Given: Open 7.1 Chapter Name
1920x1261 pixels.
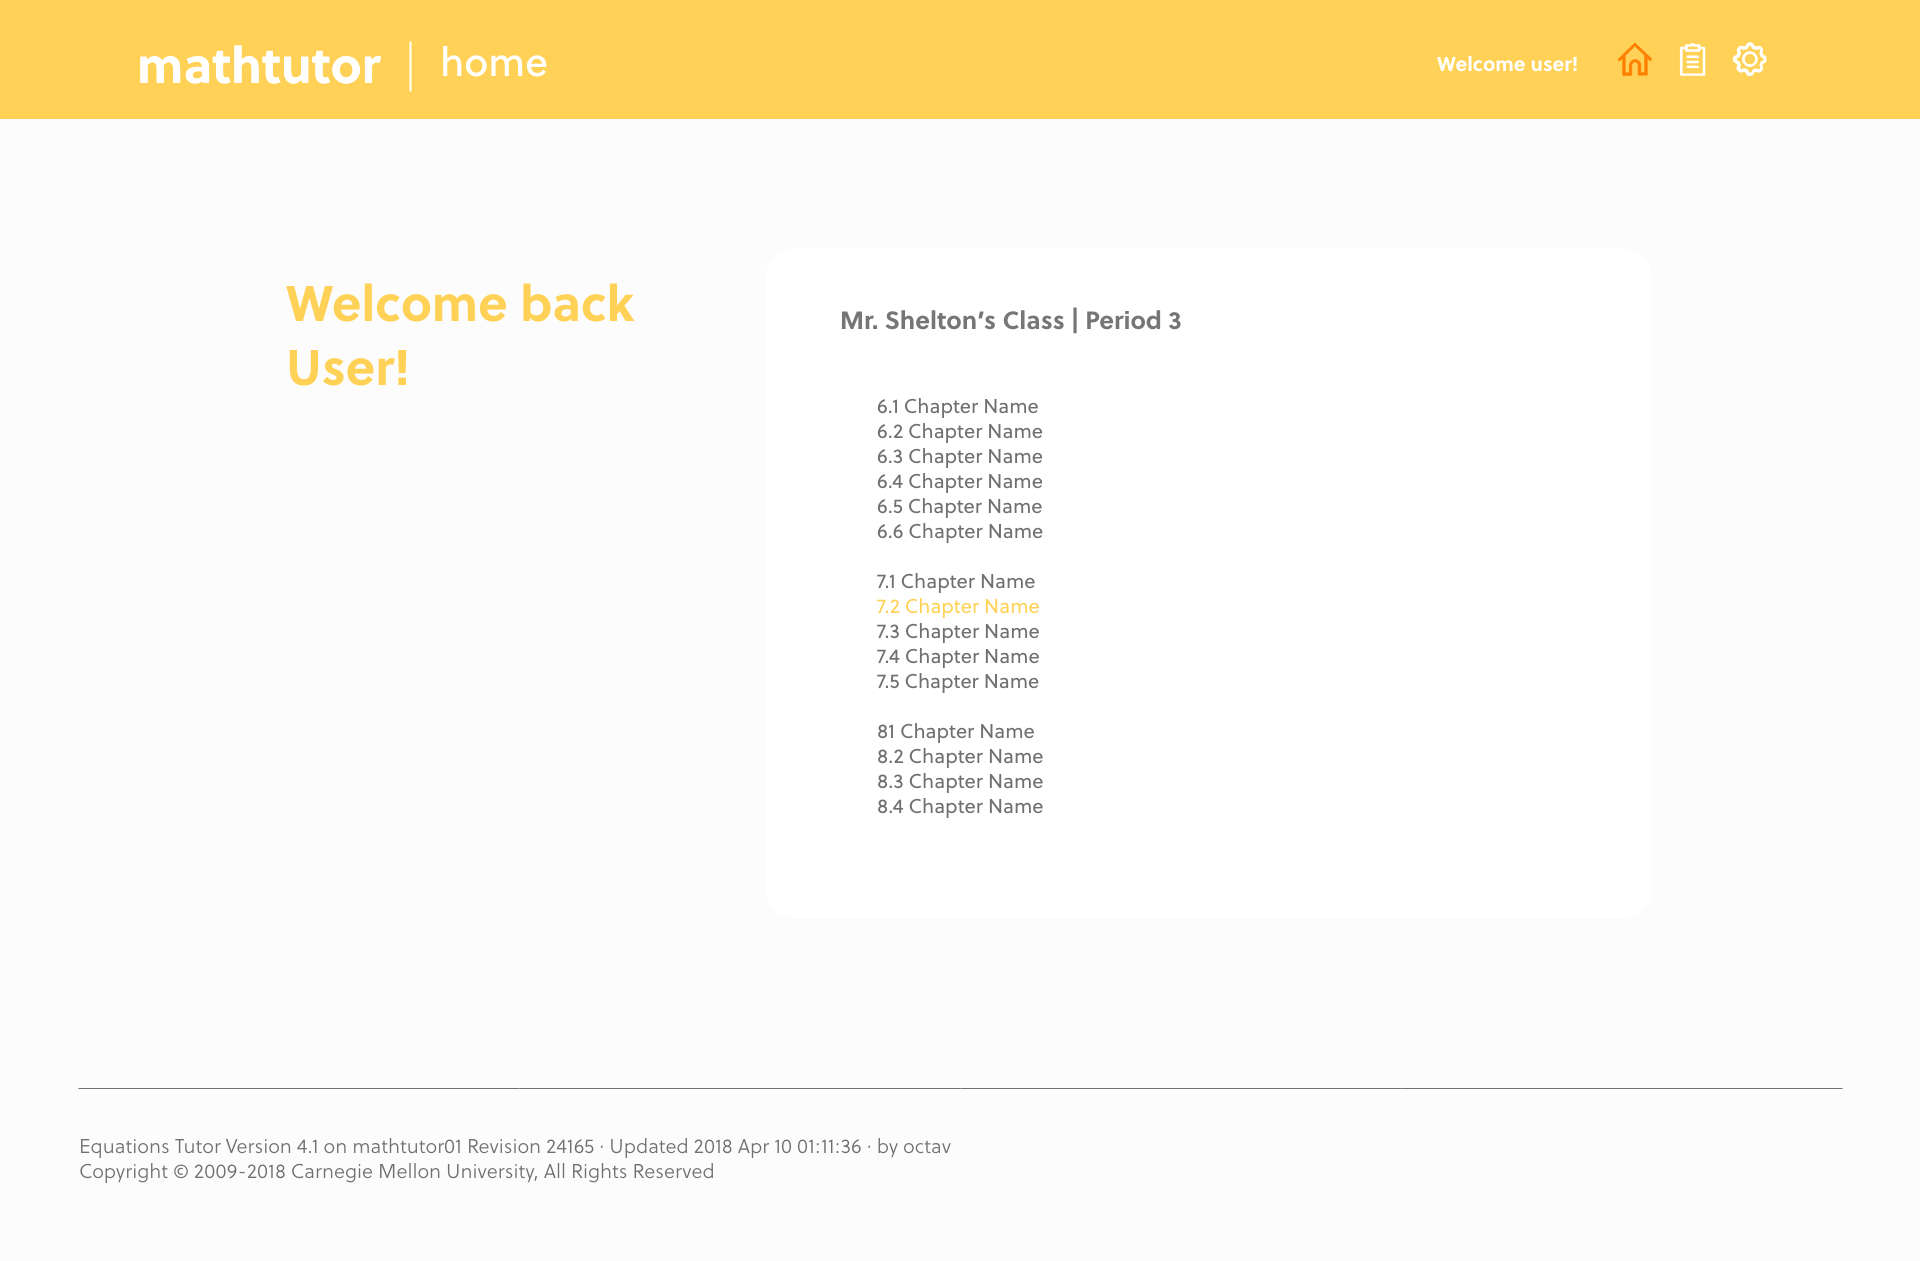Looking at the screenshot, I should 955,582.
